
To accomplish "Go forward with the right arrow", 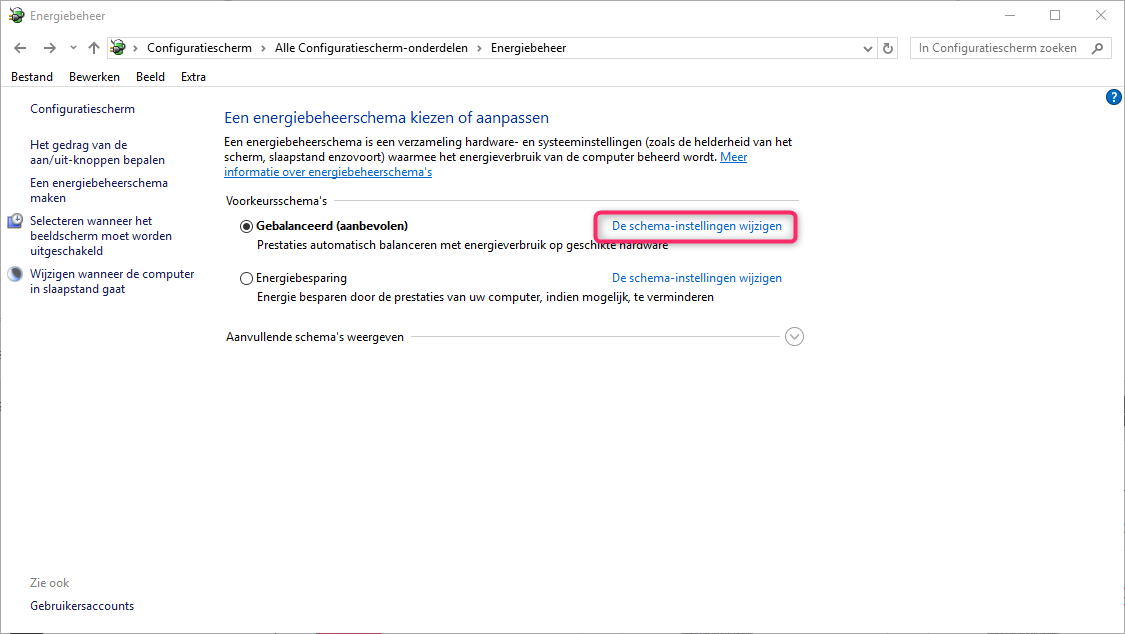I will tap(50, 48).
